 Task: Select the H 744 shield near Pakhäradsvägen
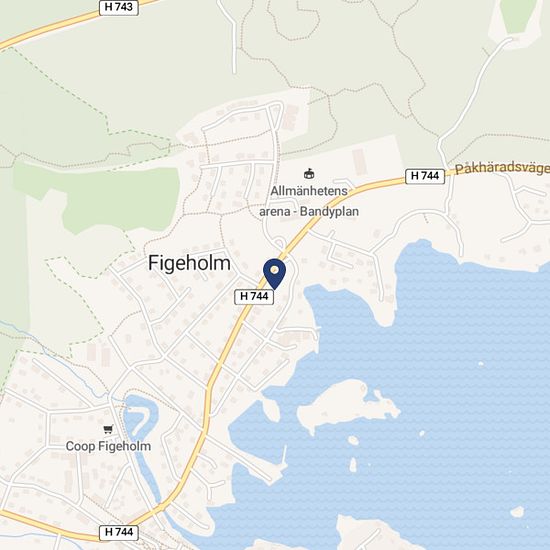pos(425,176)
